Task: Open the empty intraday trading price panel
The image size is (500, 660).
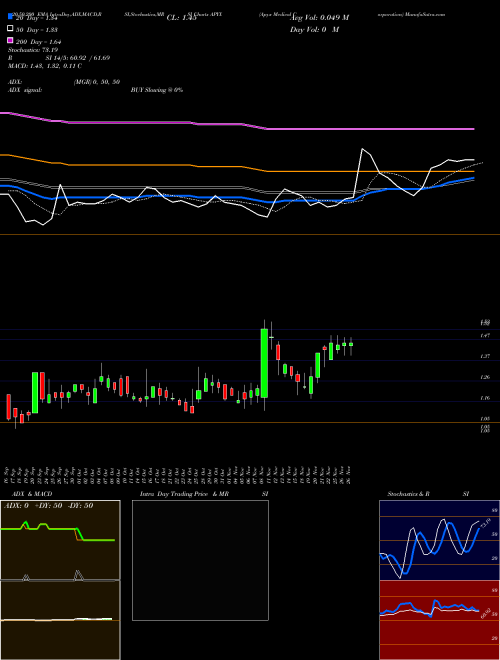Action: coord(200,560)
